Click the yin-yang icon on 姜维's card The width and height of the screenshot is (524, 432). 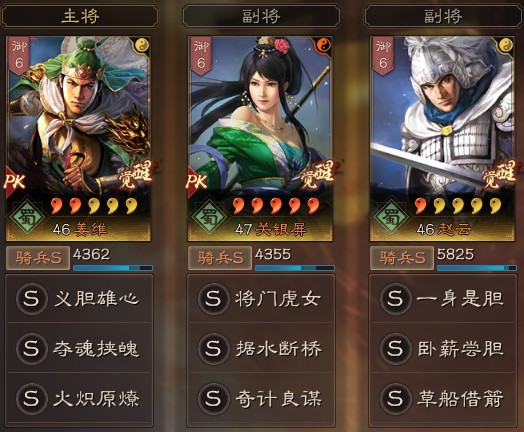142,45
